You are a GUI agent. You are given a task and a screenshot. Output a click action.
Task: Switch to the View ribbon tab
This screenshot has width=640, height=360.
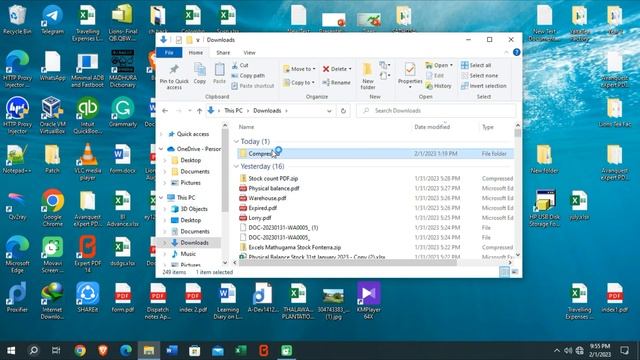click(249, 53)
